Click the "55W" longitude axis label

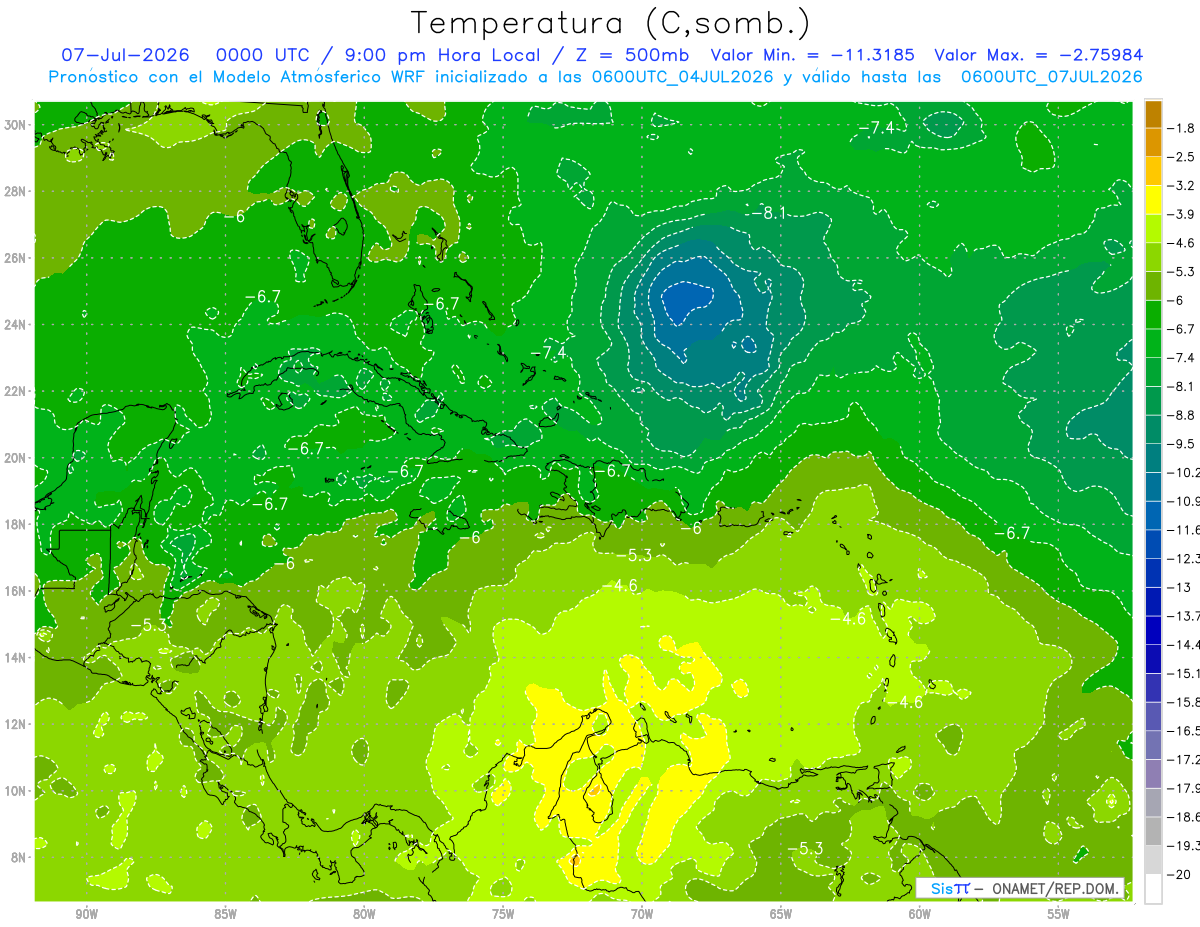tap(1059, 914)
